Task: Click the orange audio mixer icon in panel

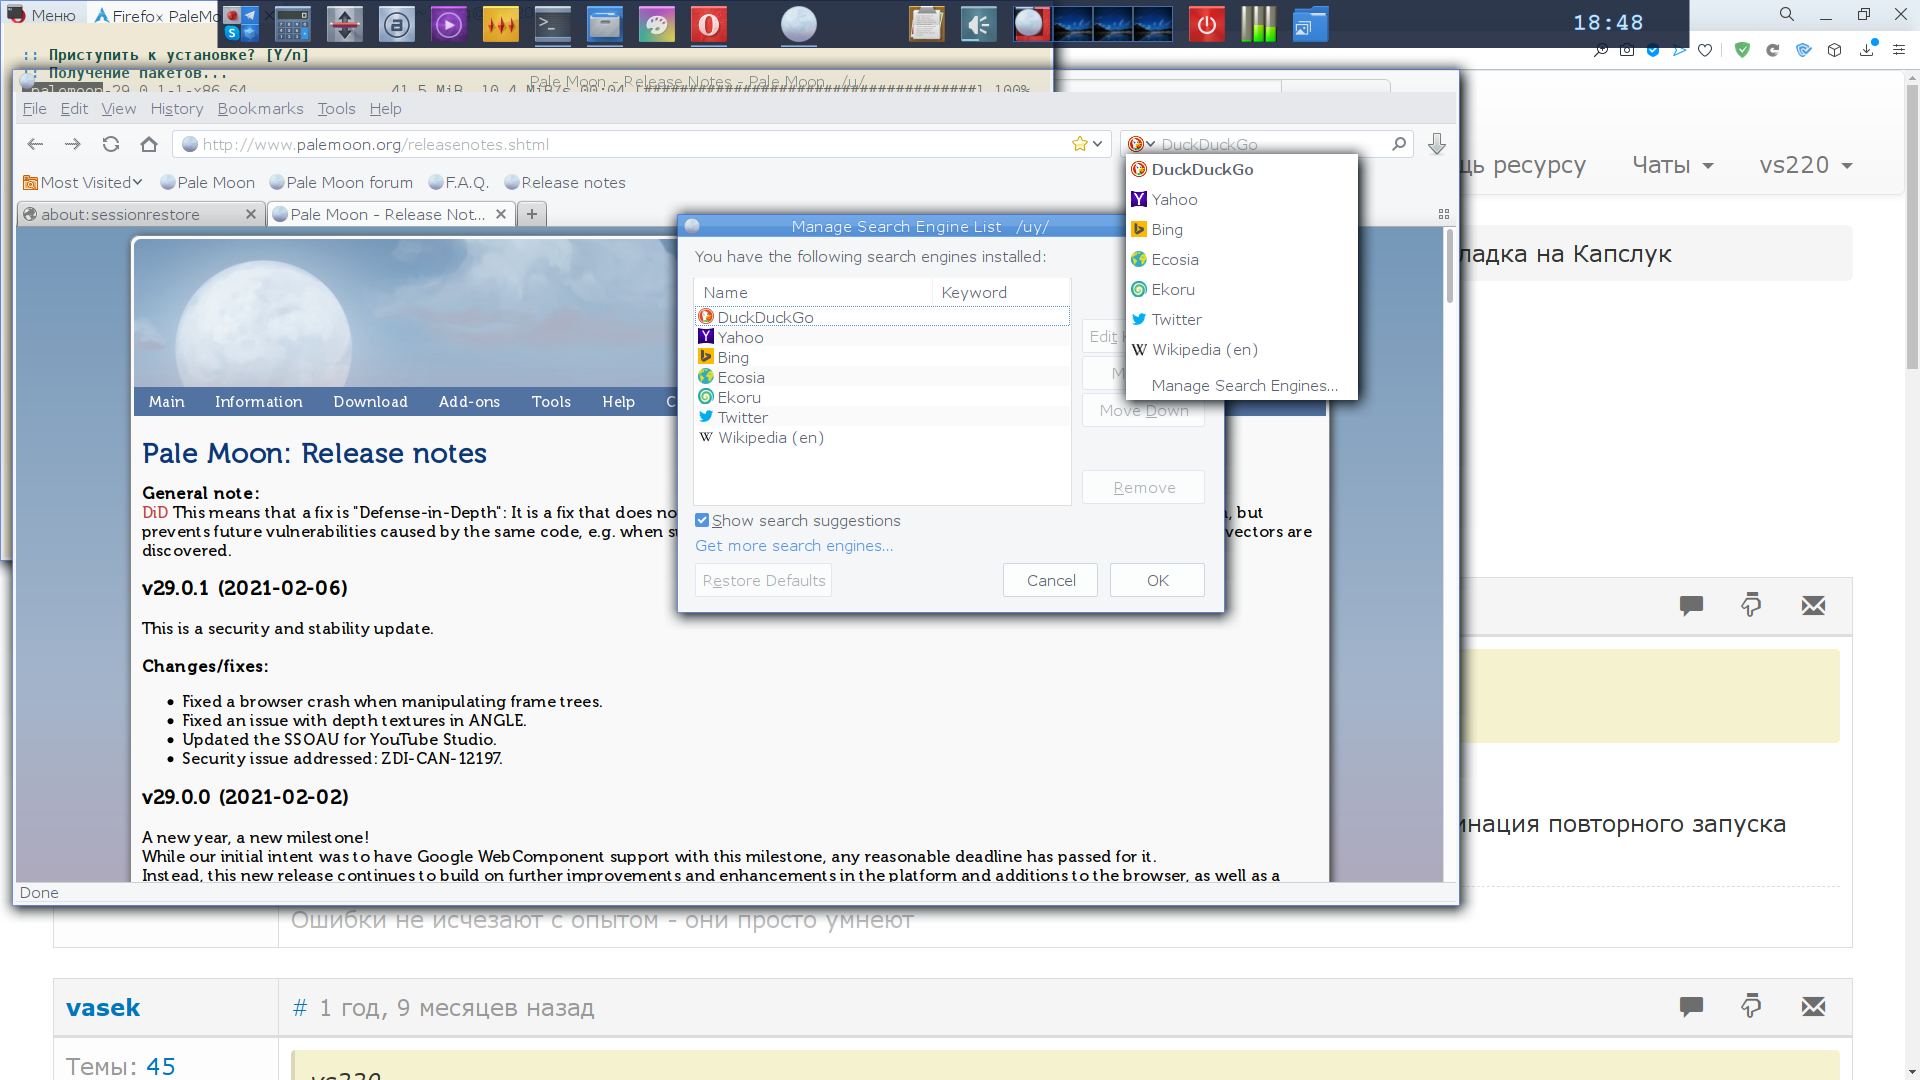Action: 501,24
